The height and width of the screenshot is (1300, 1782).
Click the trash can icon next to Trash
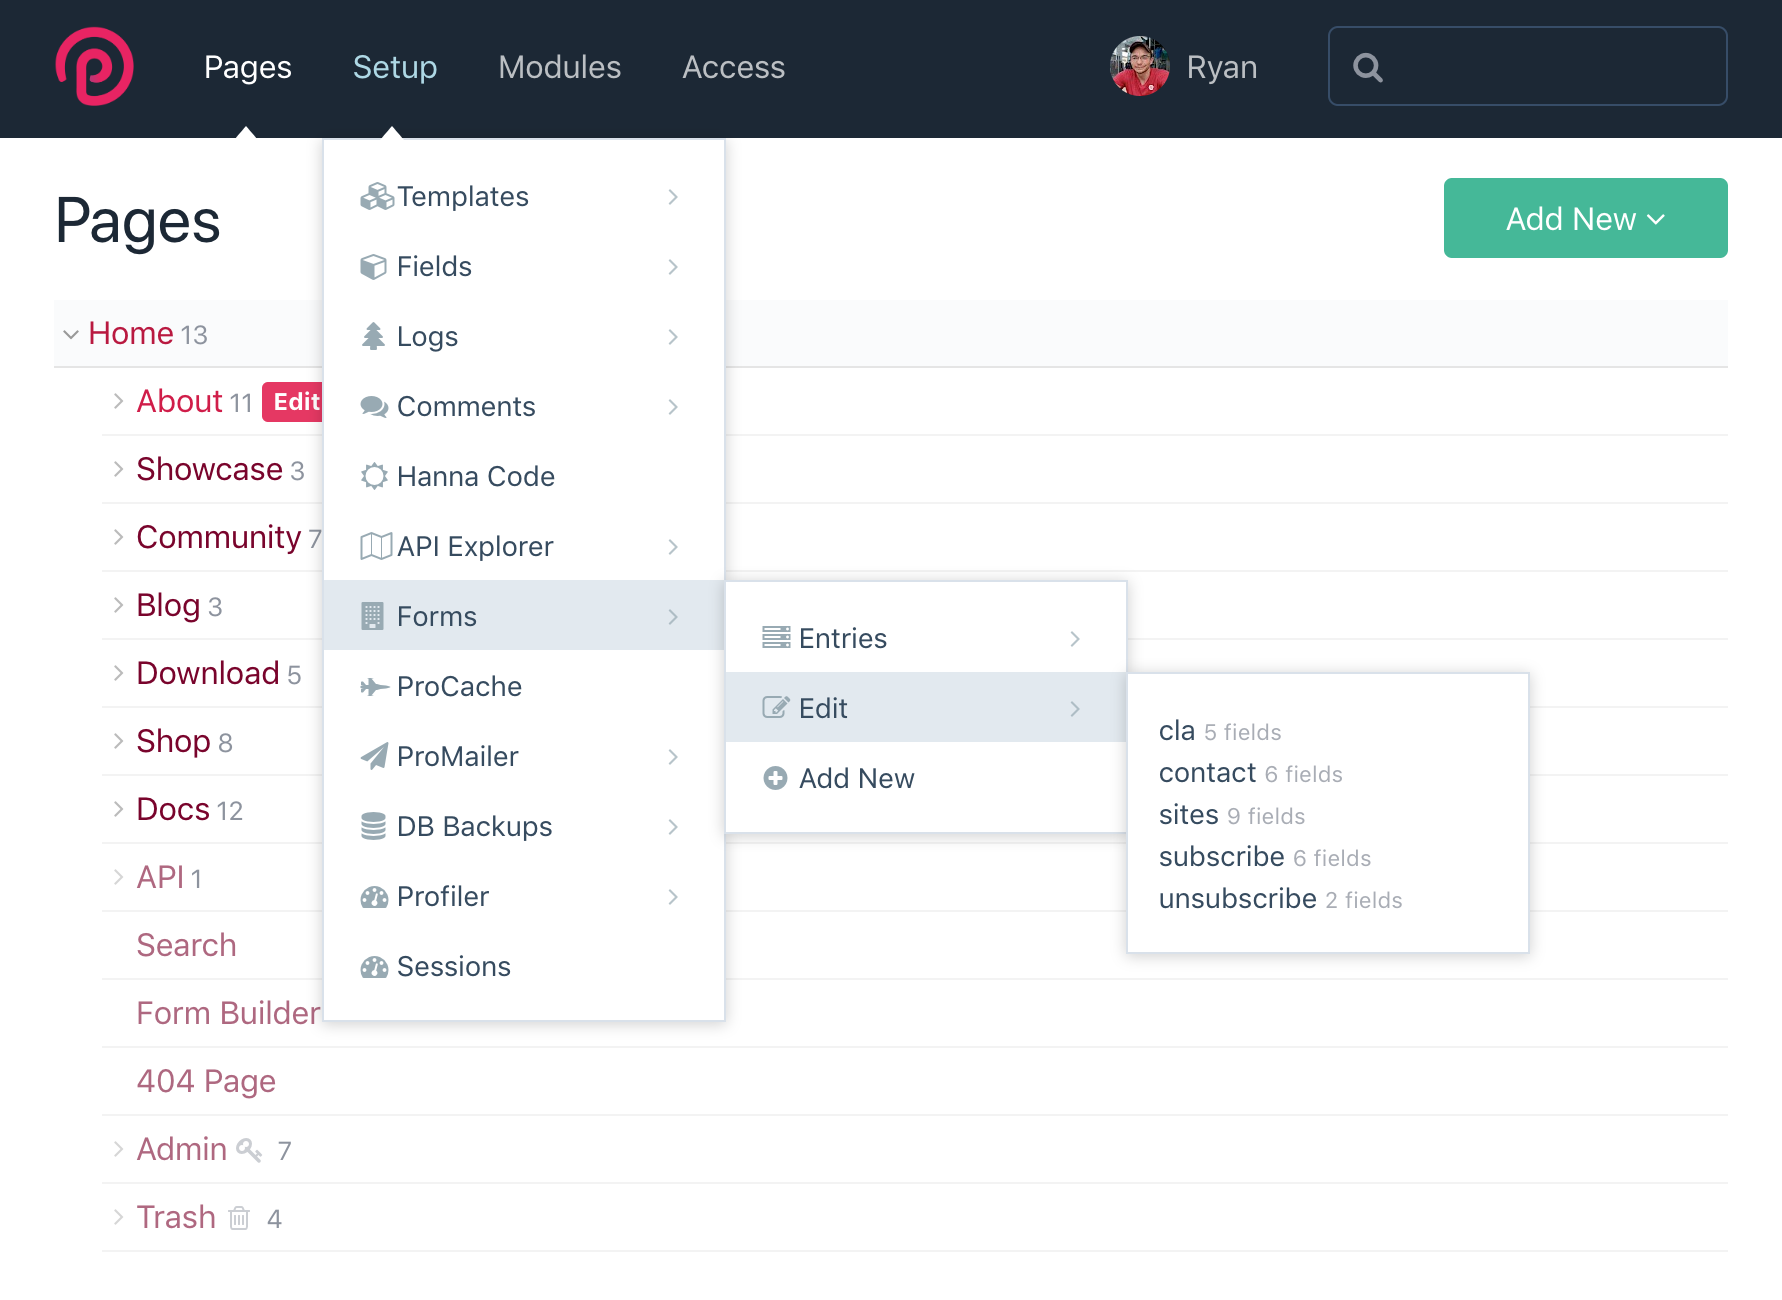[x=239, y=1218]
